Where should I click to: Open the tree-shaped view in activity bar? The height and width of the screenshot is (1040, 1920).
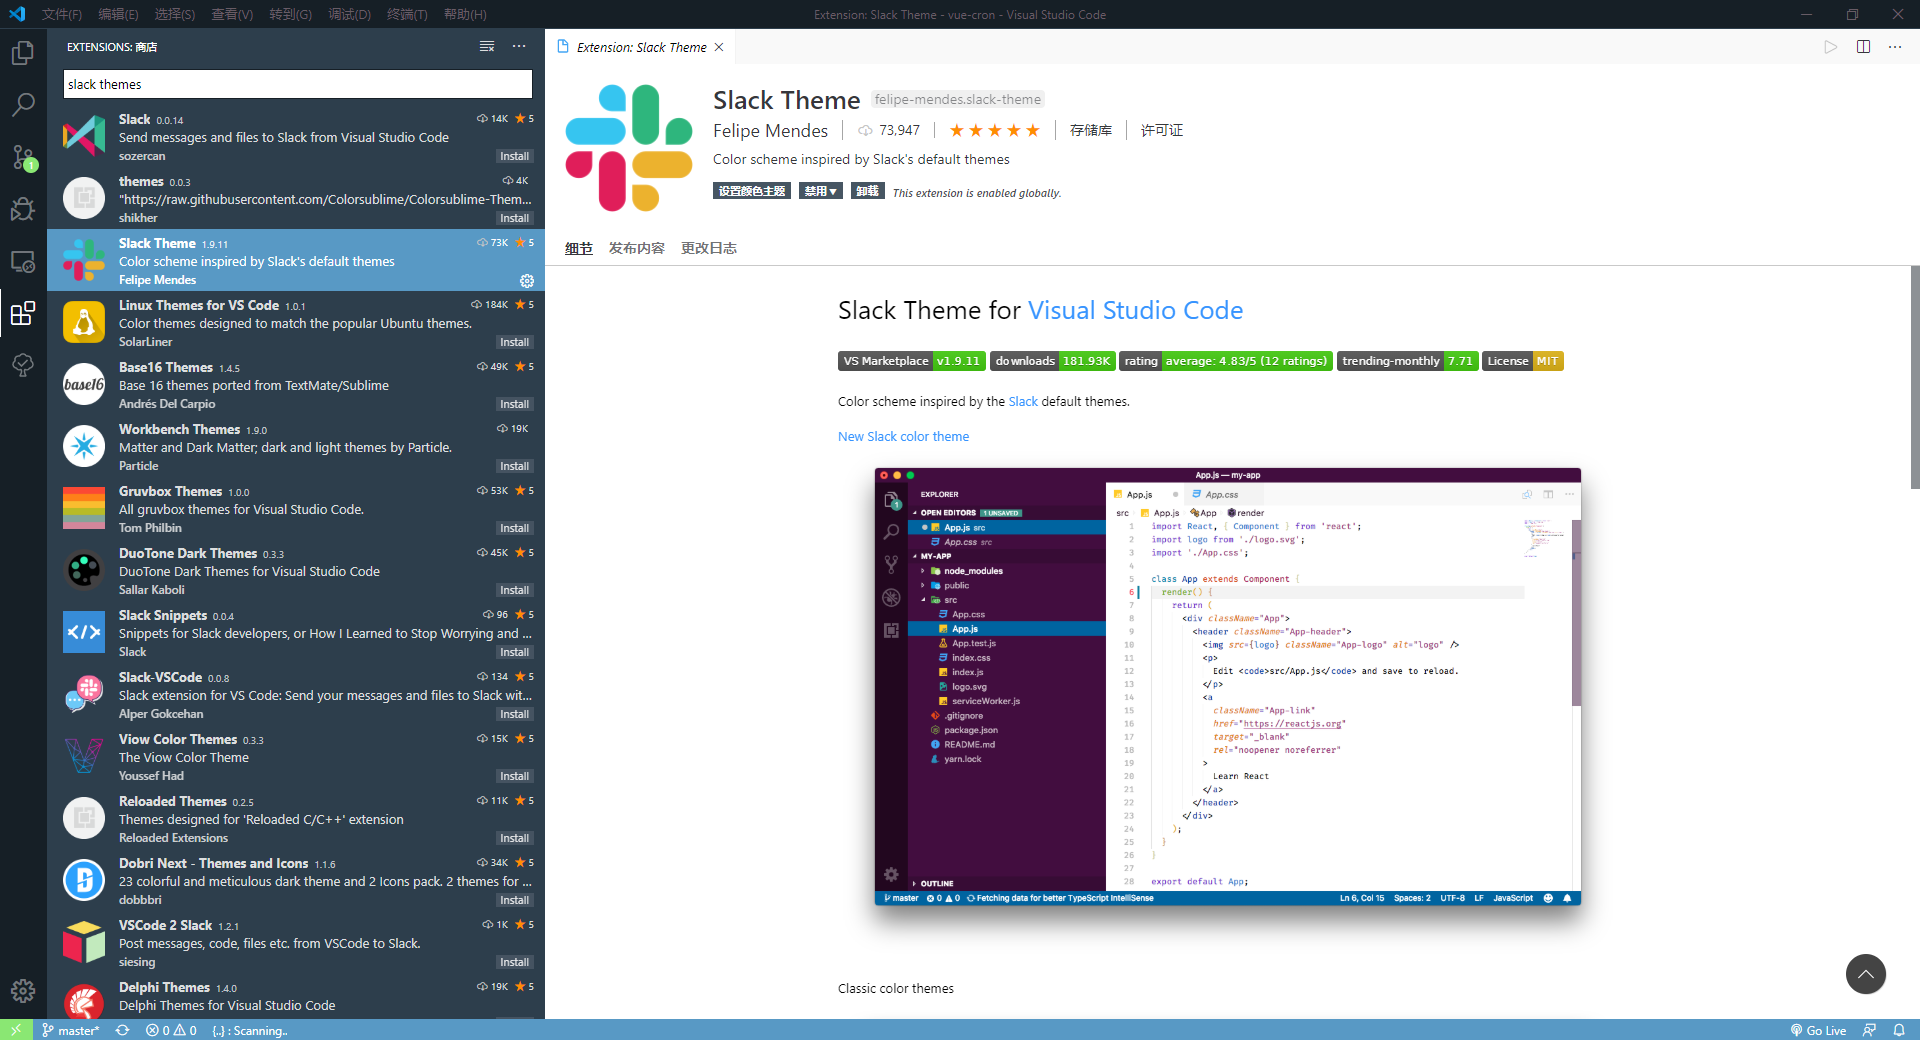pyautogui.click(x=23, y=365)
